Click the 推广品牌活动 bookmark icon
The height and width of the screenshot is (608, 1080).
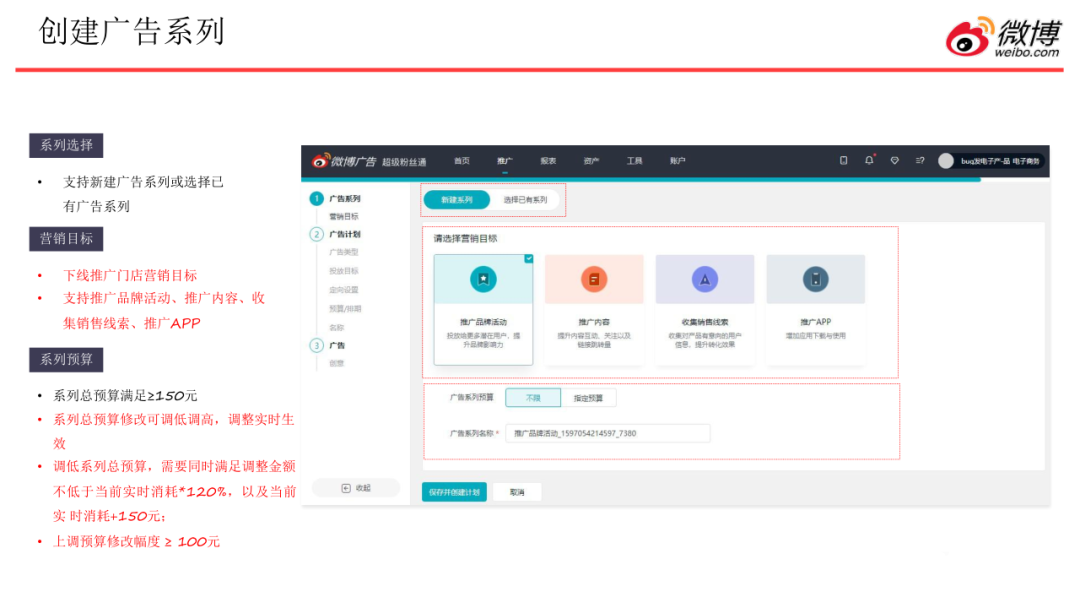[483, 280]
